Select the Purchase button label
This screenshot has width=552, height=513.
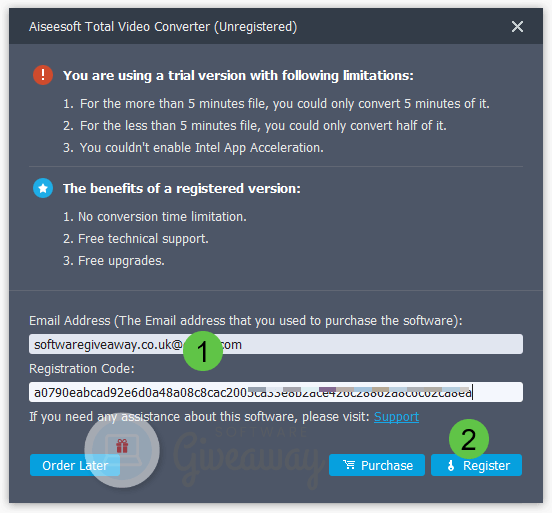pos(387,465)
